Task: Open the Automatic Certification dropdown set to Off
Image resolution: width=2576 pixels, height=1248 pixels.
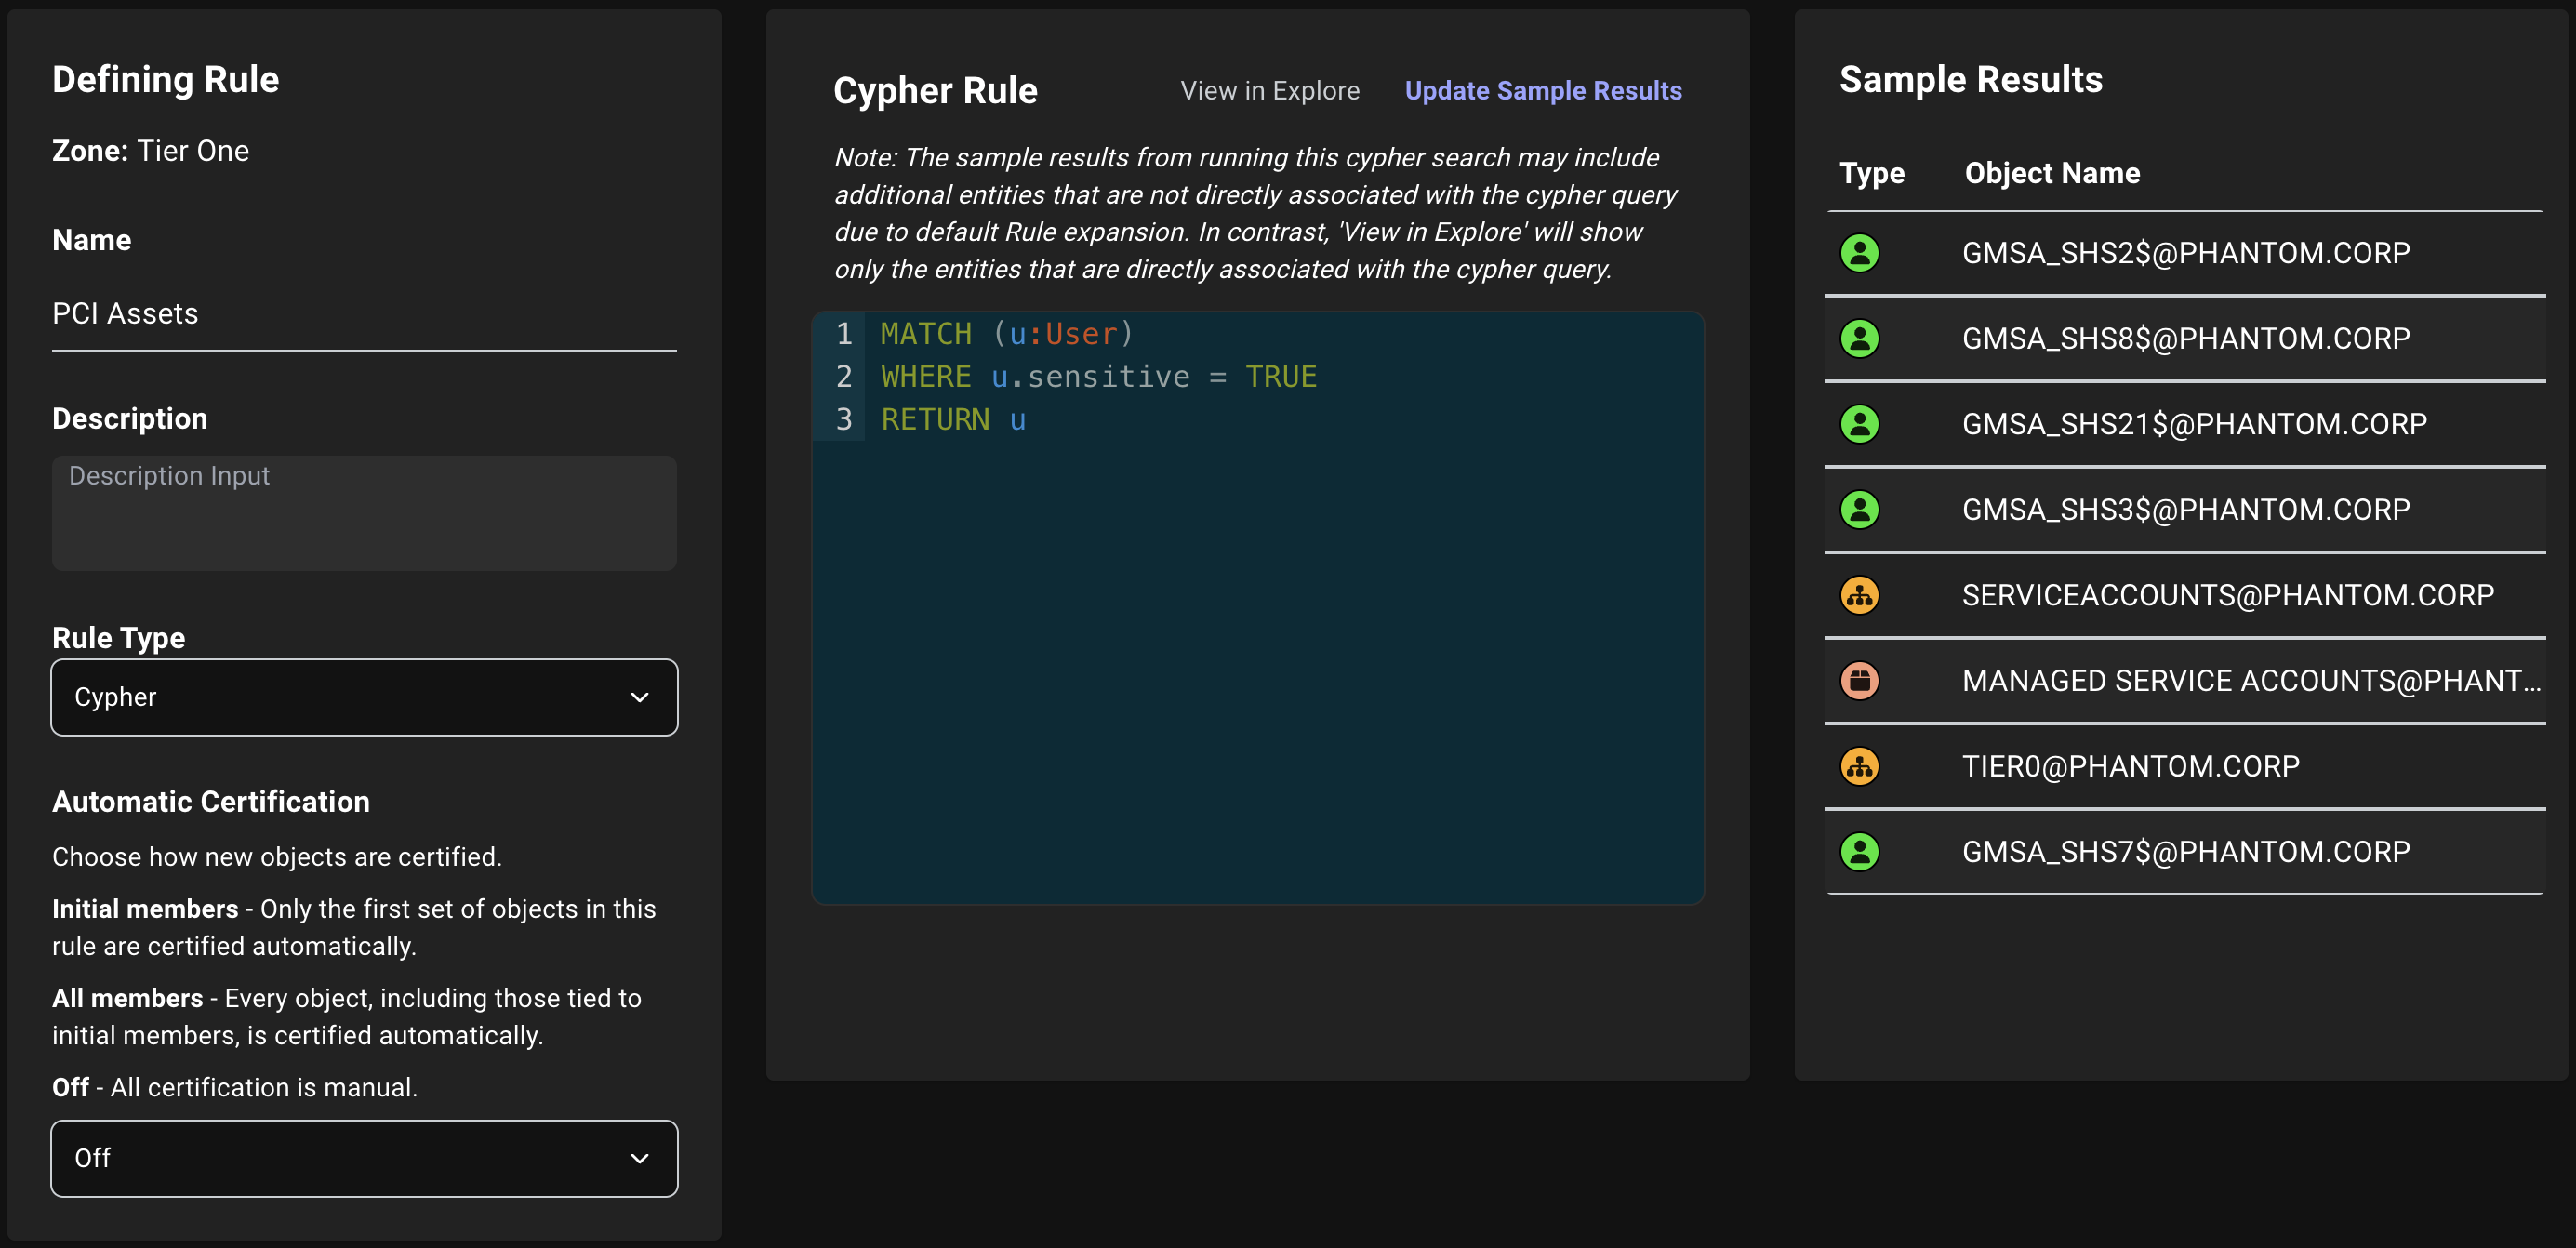Action: tap(364, 1158)
